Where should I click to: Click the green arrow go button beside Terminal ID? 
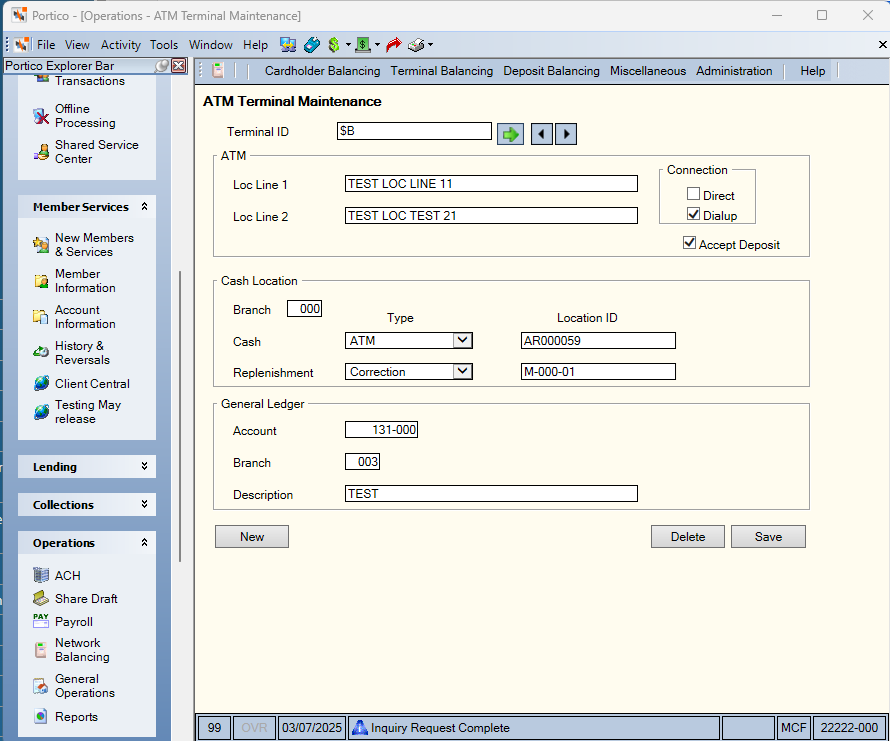(x=510, y=134)
